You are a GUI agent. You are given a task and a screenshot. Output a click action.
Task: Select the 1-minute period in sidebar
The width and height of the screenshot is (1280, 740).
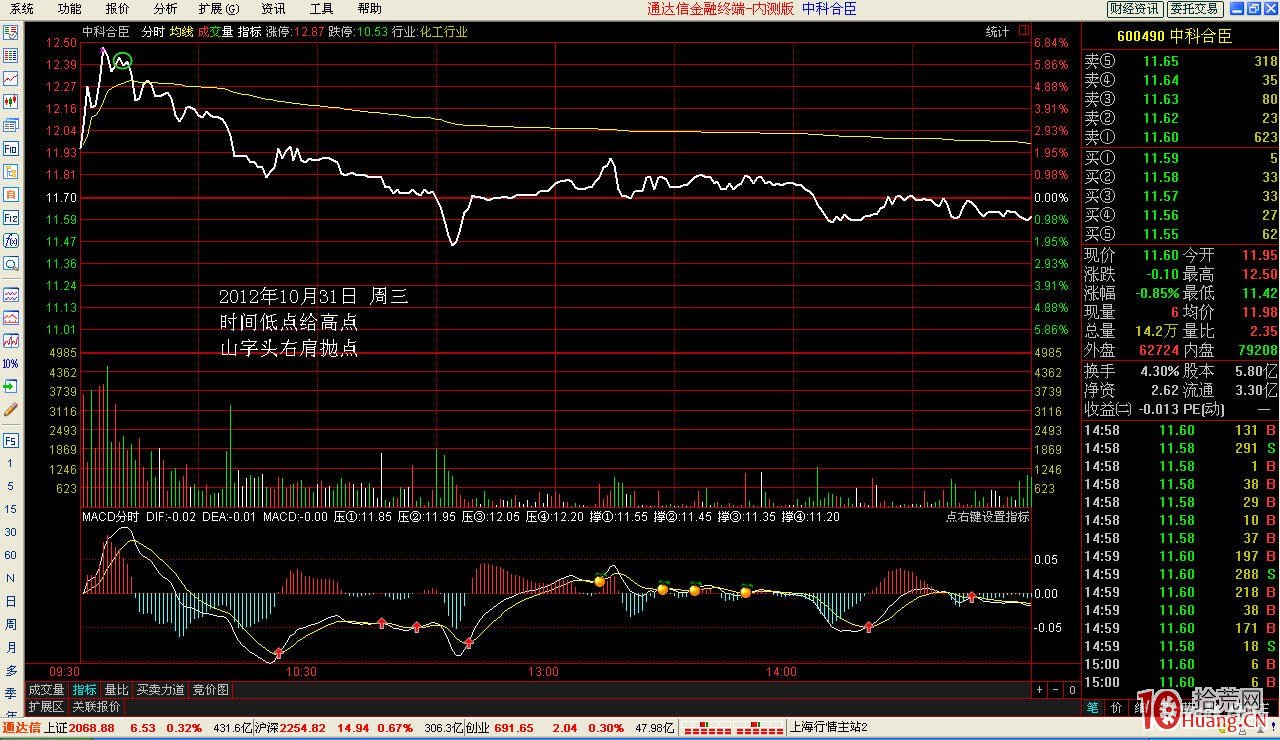(x=11, y=463)
